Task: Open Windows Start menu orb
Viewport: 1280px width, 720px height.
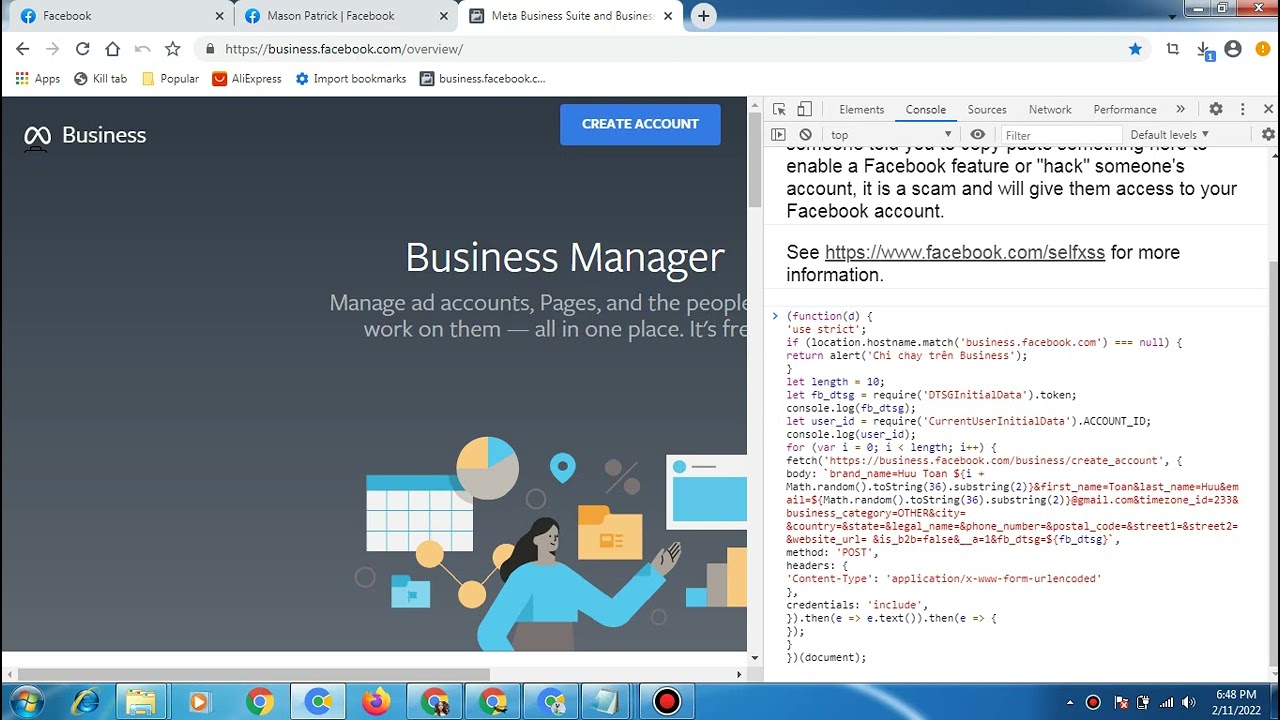Action: point(26,702)
